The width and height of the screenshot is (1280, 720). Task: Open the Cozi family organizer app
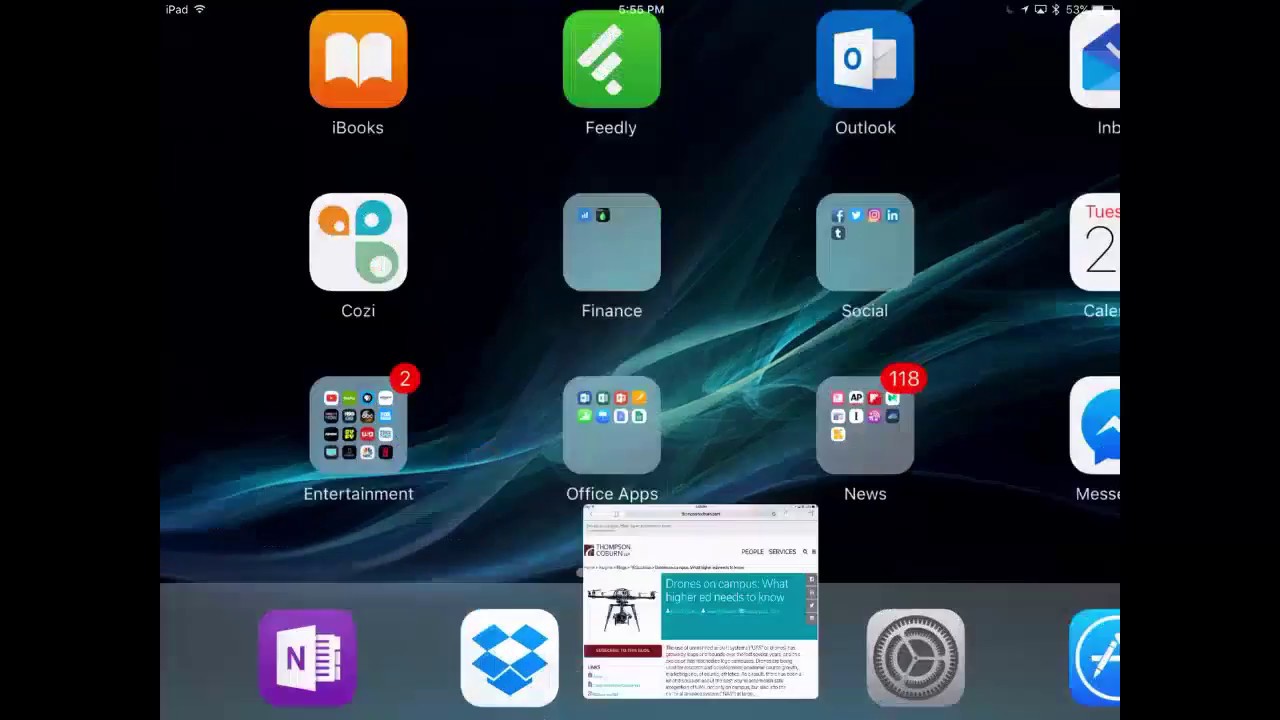(x=358, y=242)
